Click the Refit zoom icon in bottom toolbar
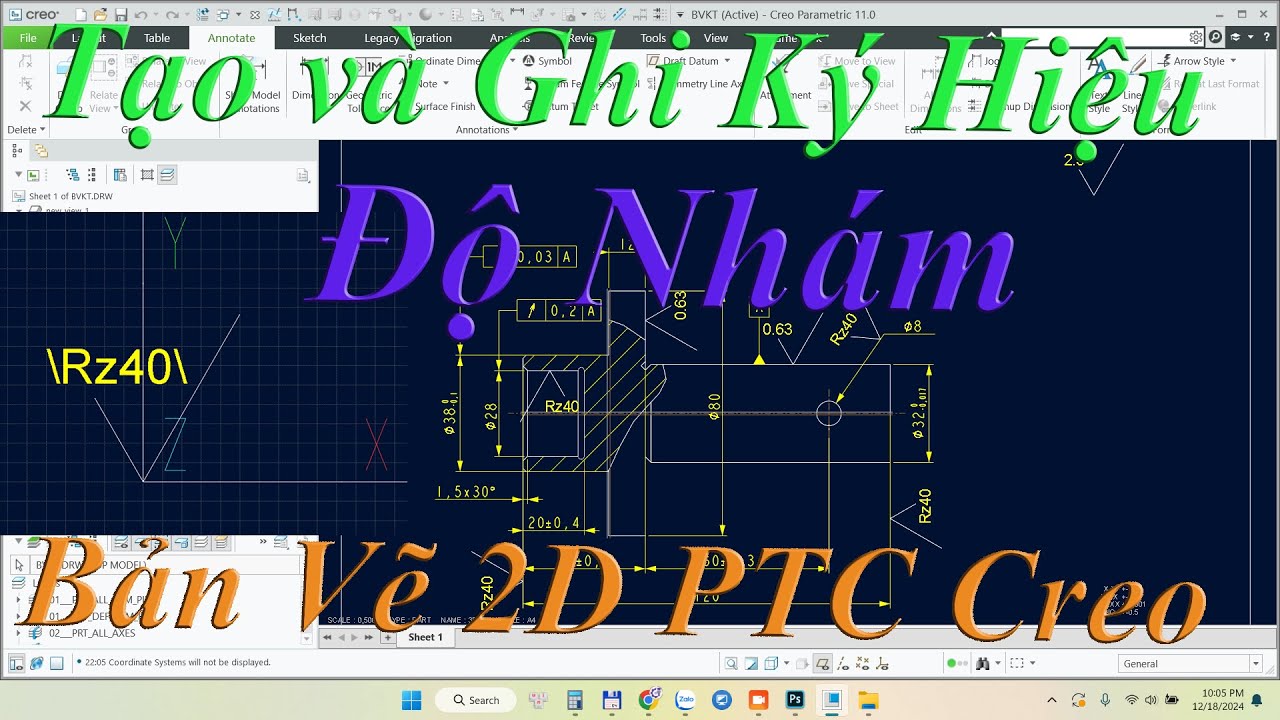This screenshot has width=1280, height=720. point(731,663)
